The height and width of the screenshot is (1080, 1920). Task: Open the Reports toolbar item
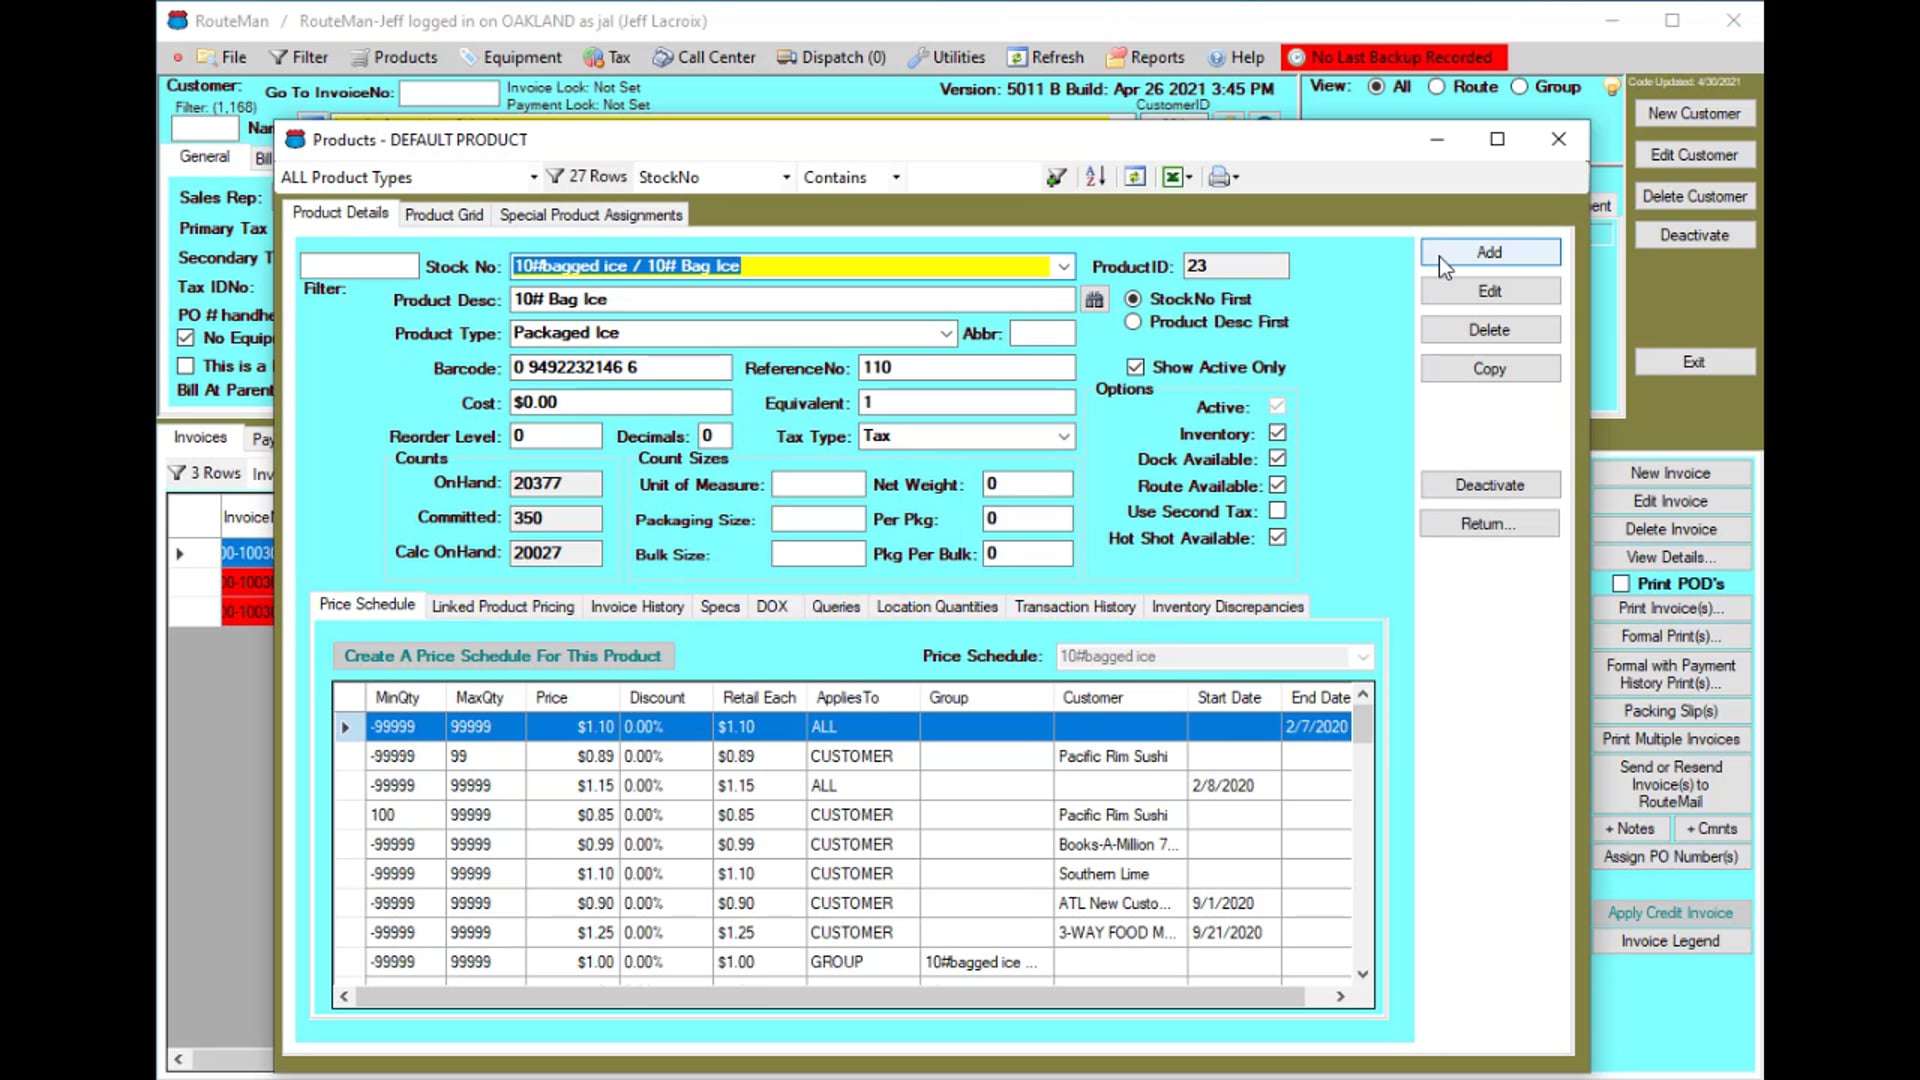coord(1146,57)
